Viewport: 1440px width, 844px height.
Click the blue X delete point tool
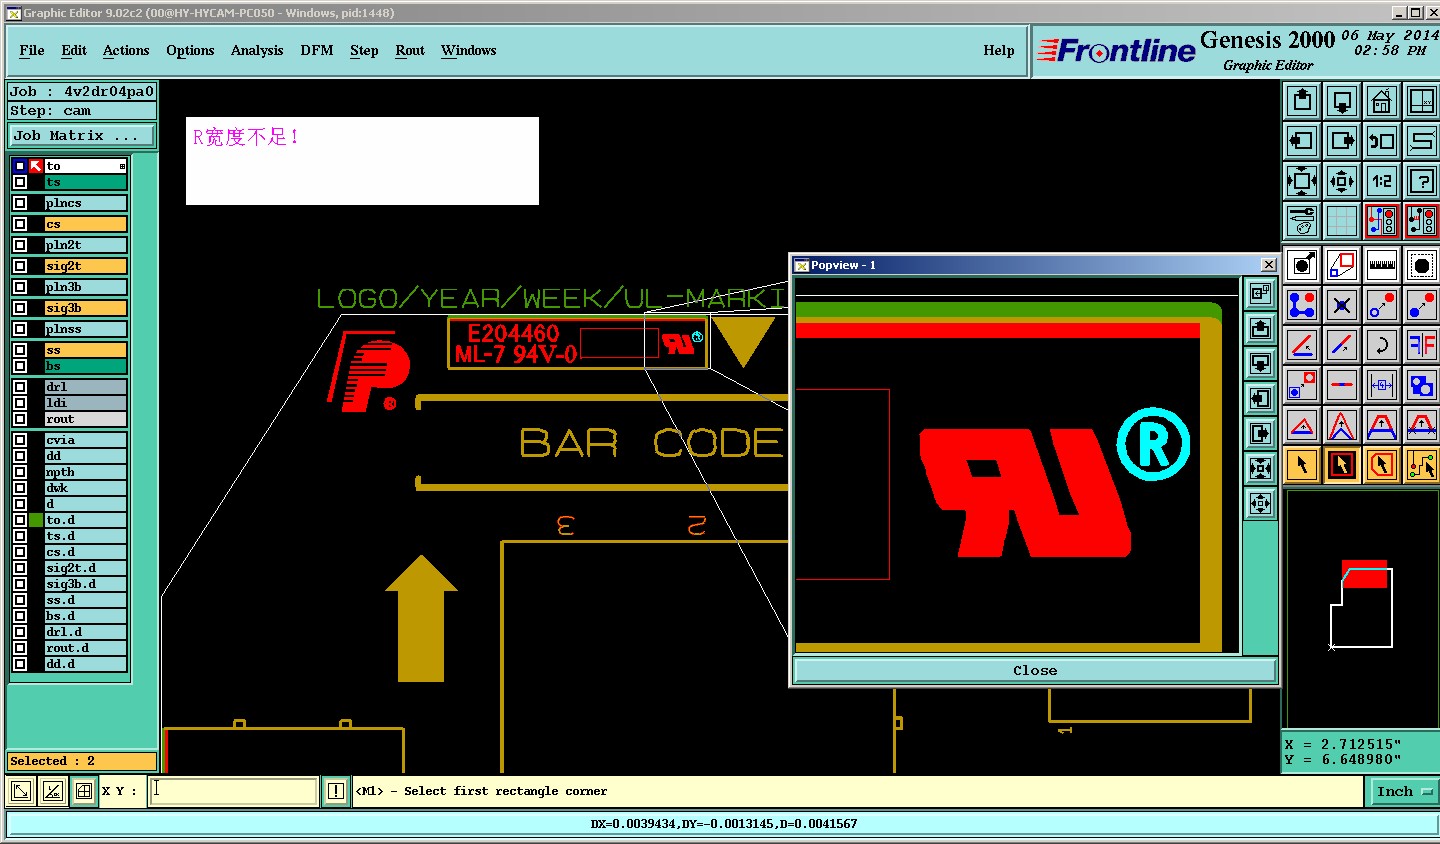pyautogui.click(x=1342, y=305)
